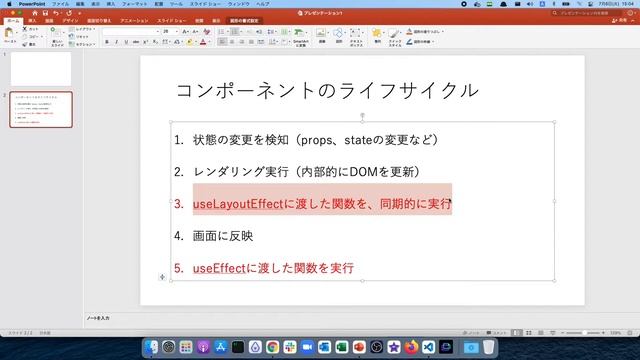Image resolution: width=640 pixels, height=360 pixels.
Task: Click the Arrange icon
Action: coord(377,33)
